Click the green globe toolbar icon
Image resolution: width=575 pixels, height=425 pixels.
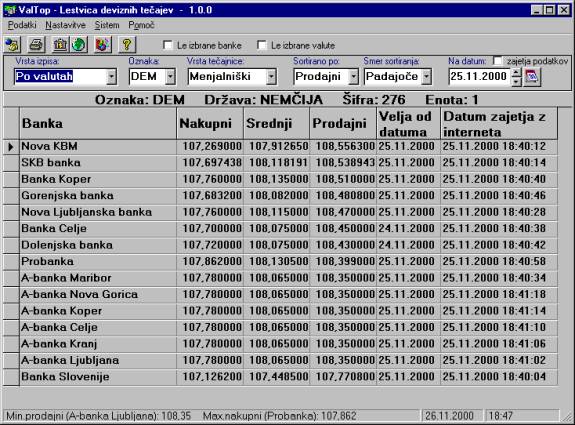79,45
